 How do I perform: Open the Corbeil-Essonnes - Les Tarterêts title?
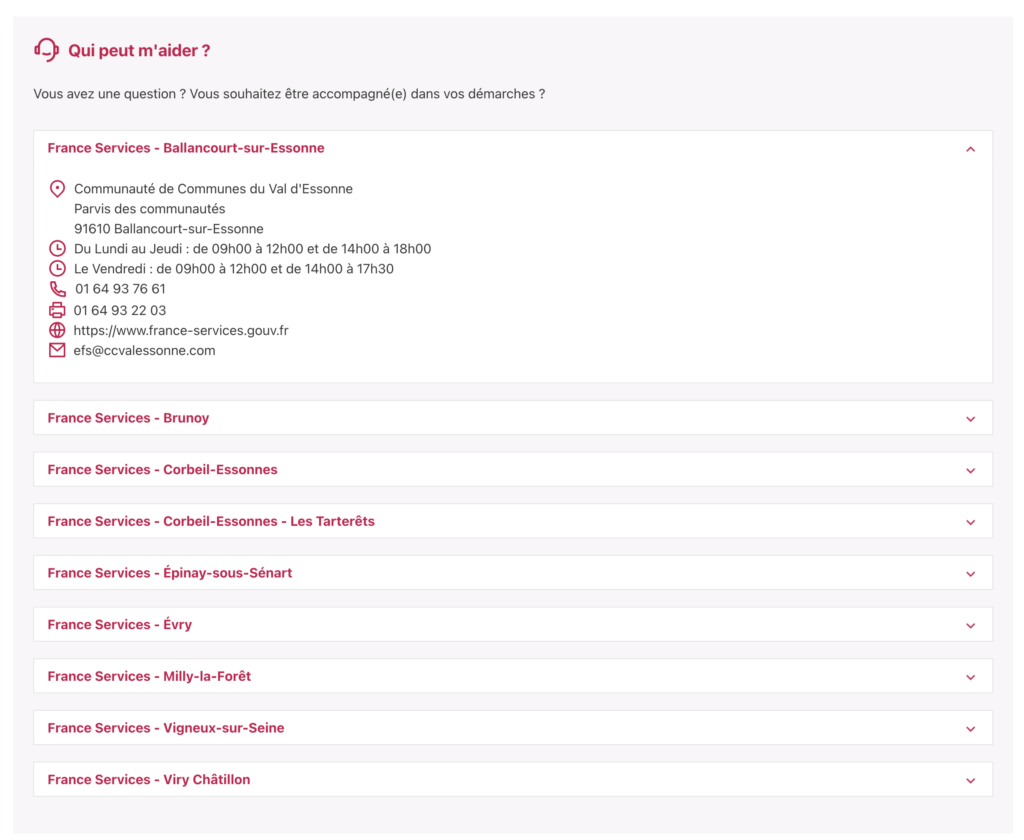tap(211, 521)
